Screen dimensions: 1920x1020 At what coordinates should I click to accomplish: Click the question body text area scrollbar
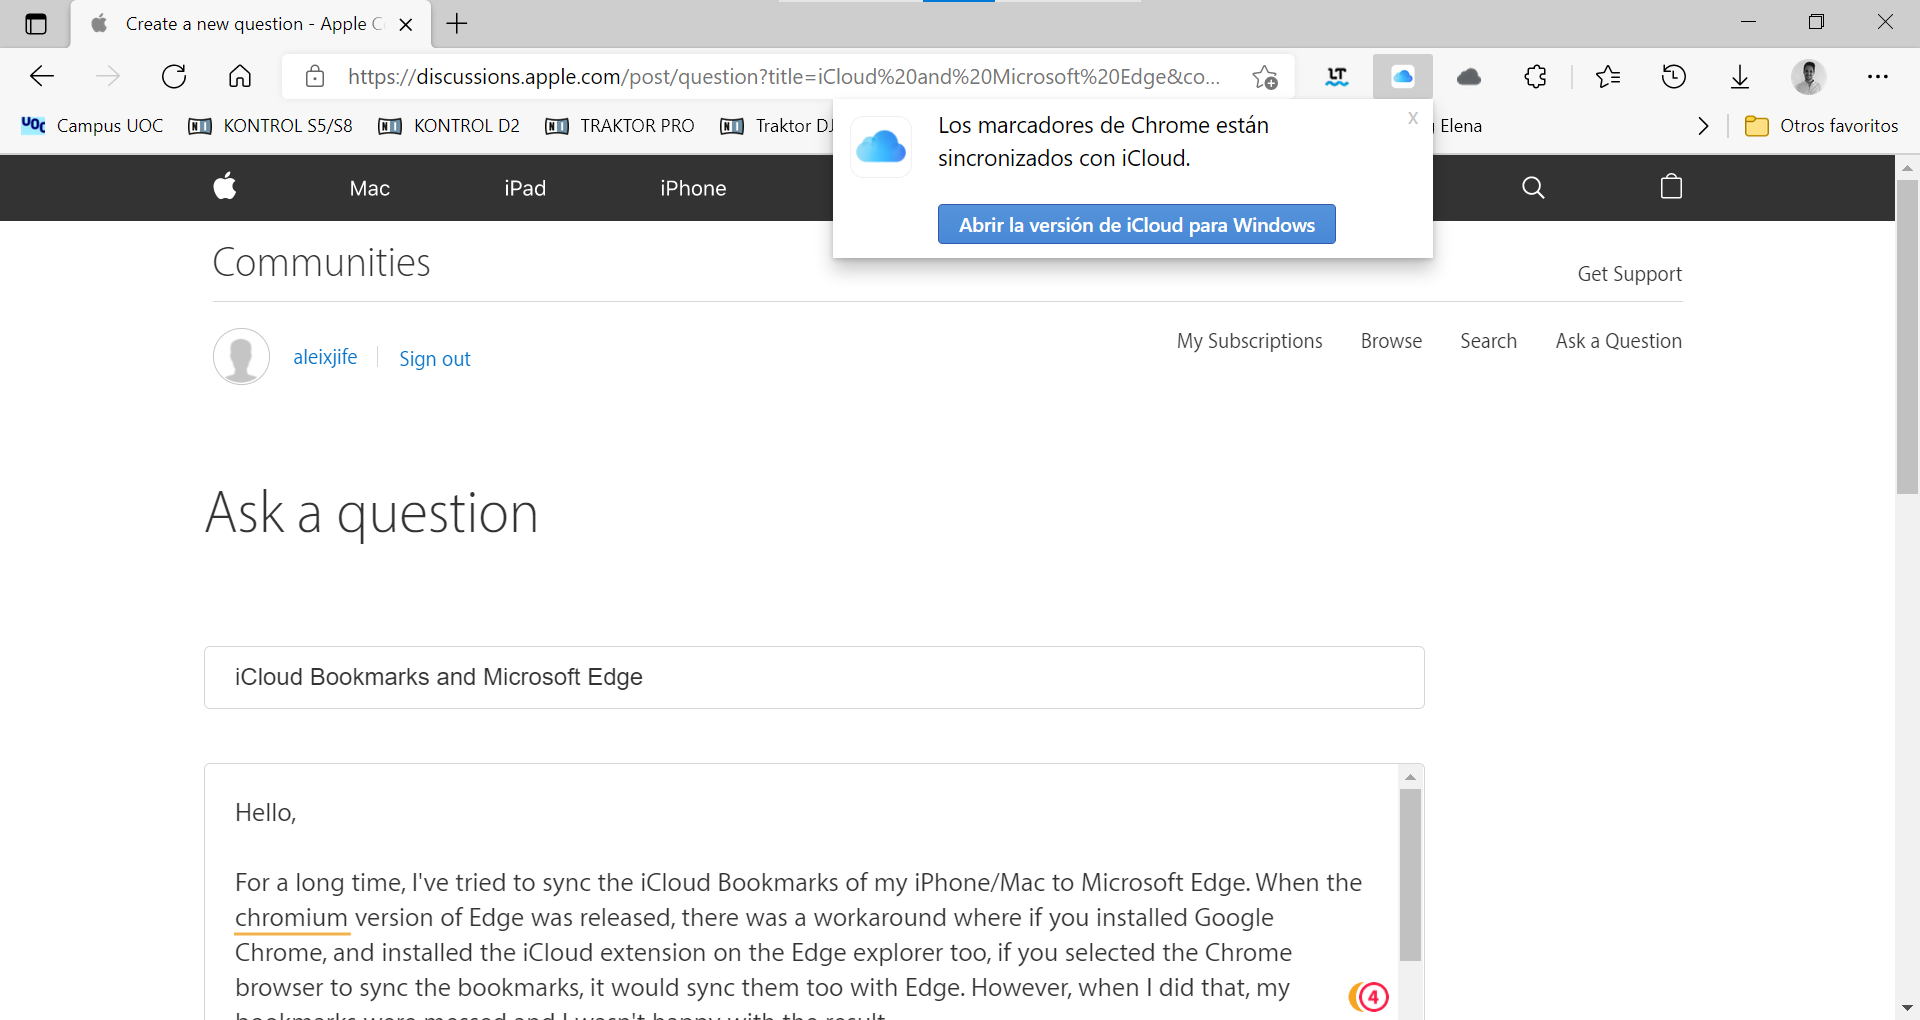tap(1410, 874)
